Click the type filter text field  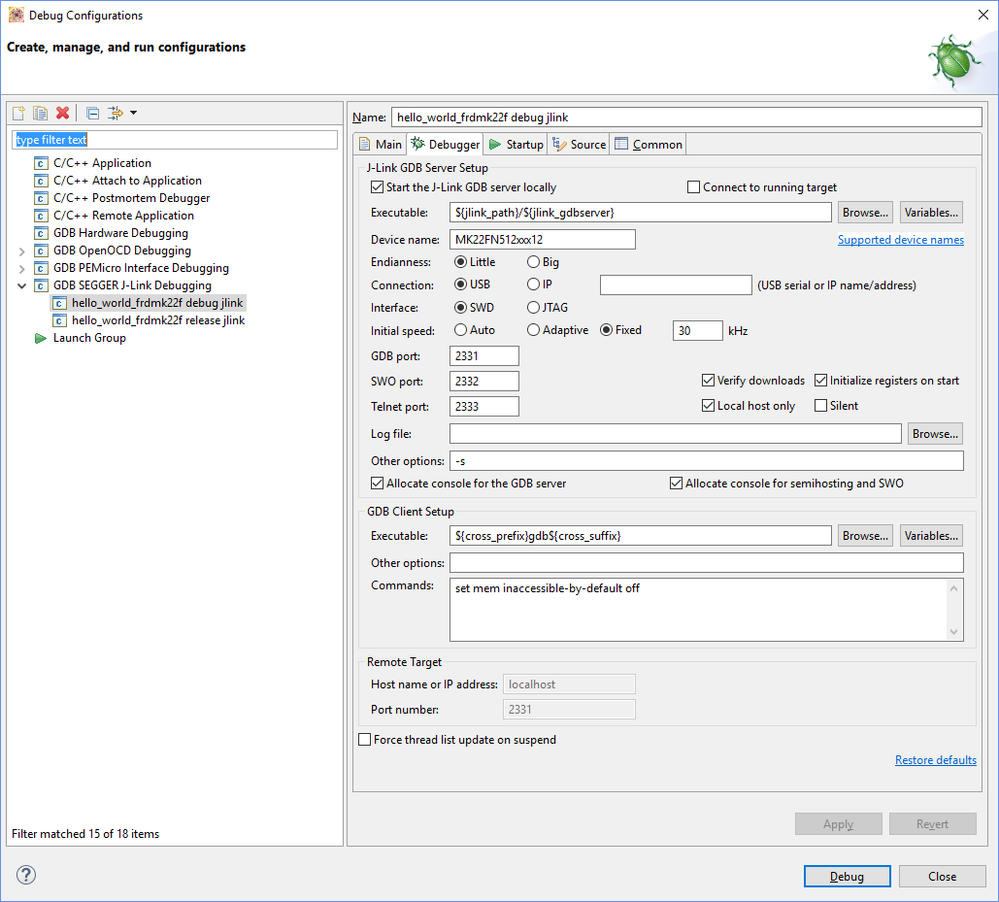click(175, 140)
